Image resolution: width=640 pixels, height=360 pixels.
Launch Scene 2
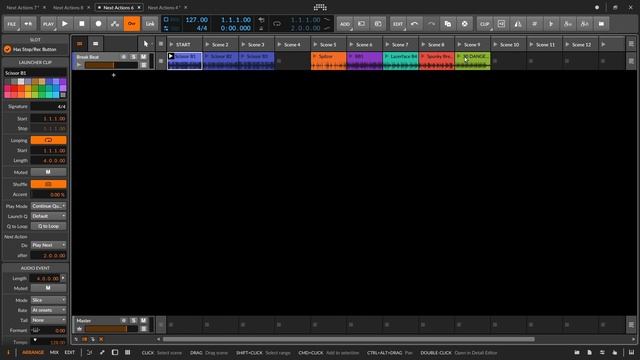(x=207, y=44)
